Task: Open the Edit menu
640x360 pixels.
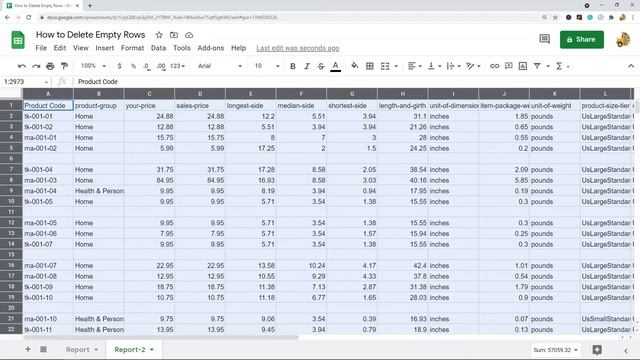Action: click(60, 48)
